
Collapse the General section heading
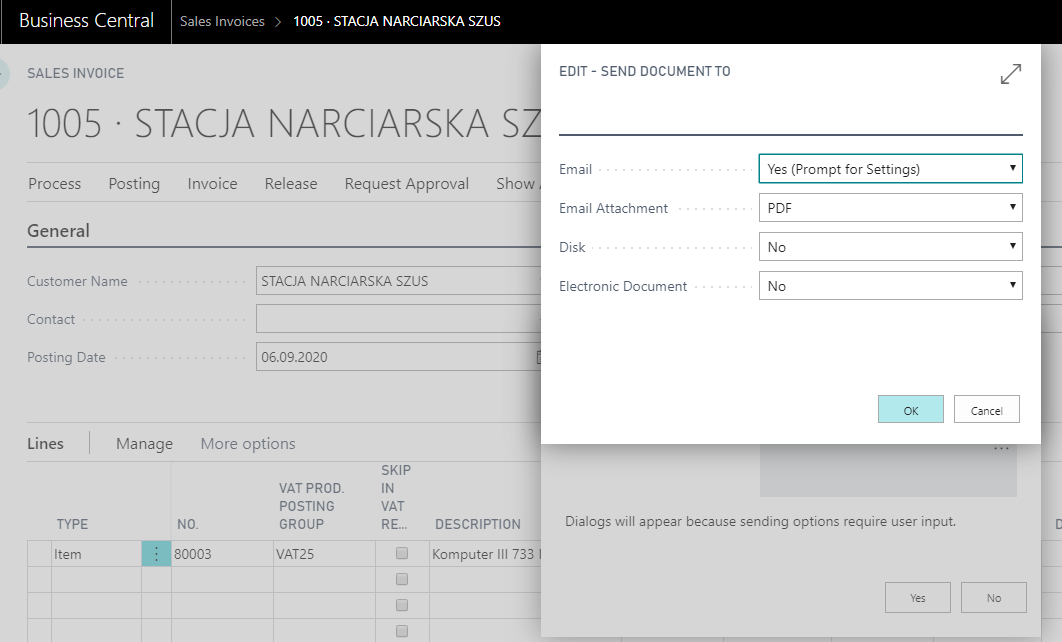pyautogui.click(x=58, y=231)
